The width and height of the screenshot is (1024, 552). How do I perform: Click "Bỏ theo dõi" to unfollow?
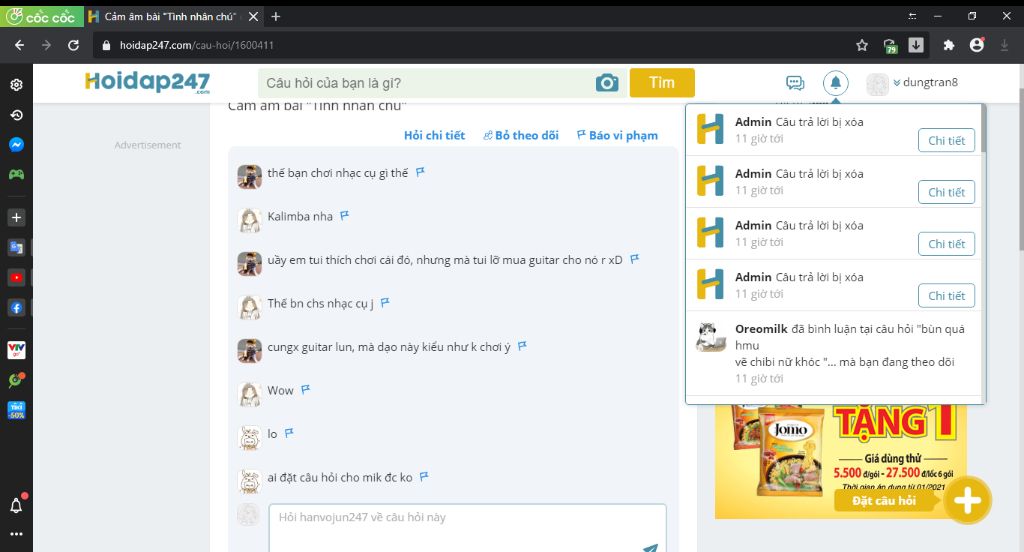point(520,135)
